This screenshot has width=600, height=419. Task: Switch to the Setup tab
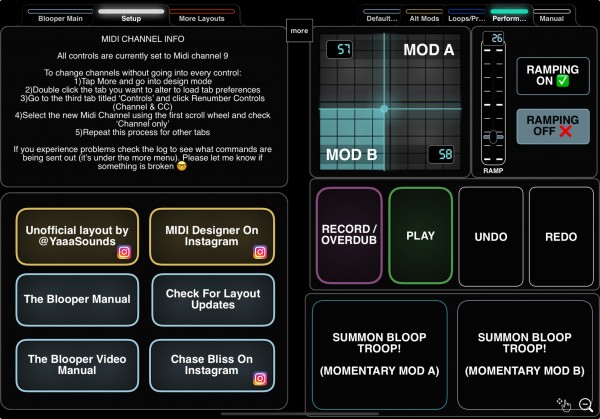[x=131, y=16]
